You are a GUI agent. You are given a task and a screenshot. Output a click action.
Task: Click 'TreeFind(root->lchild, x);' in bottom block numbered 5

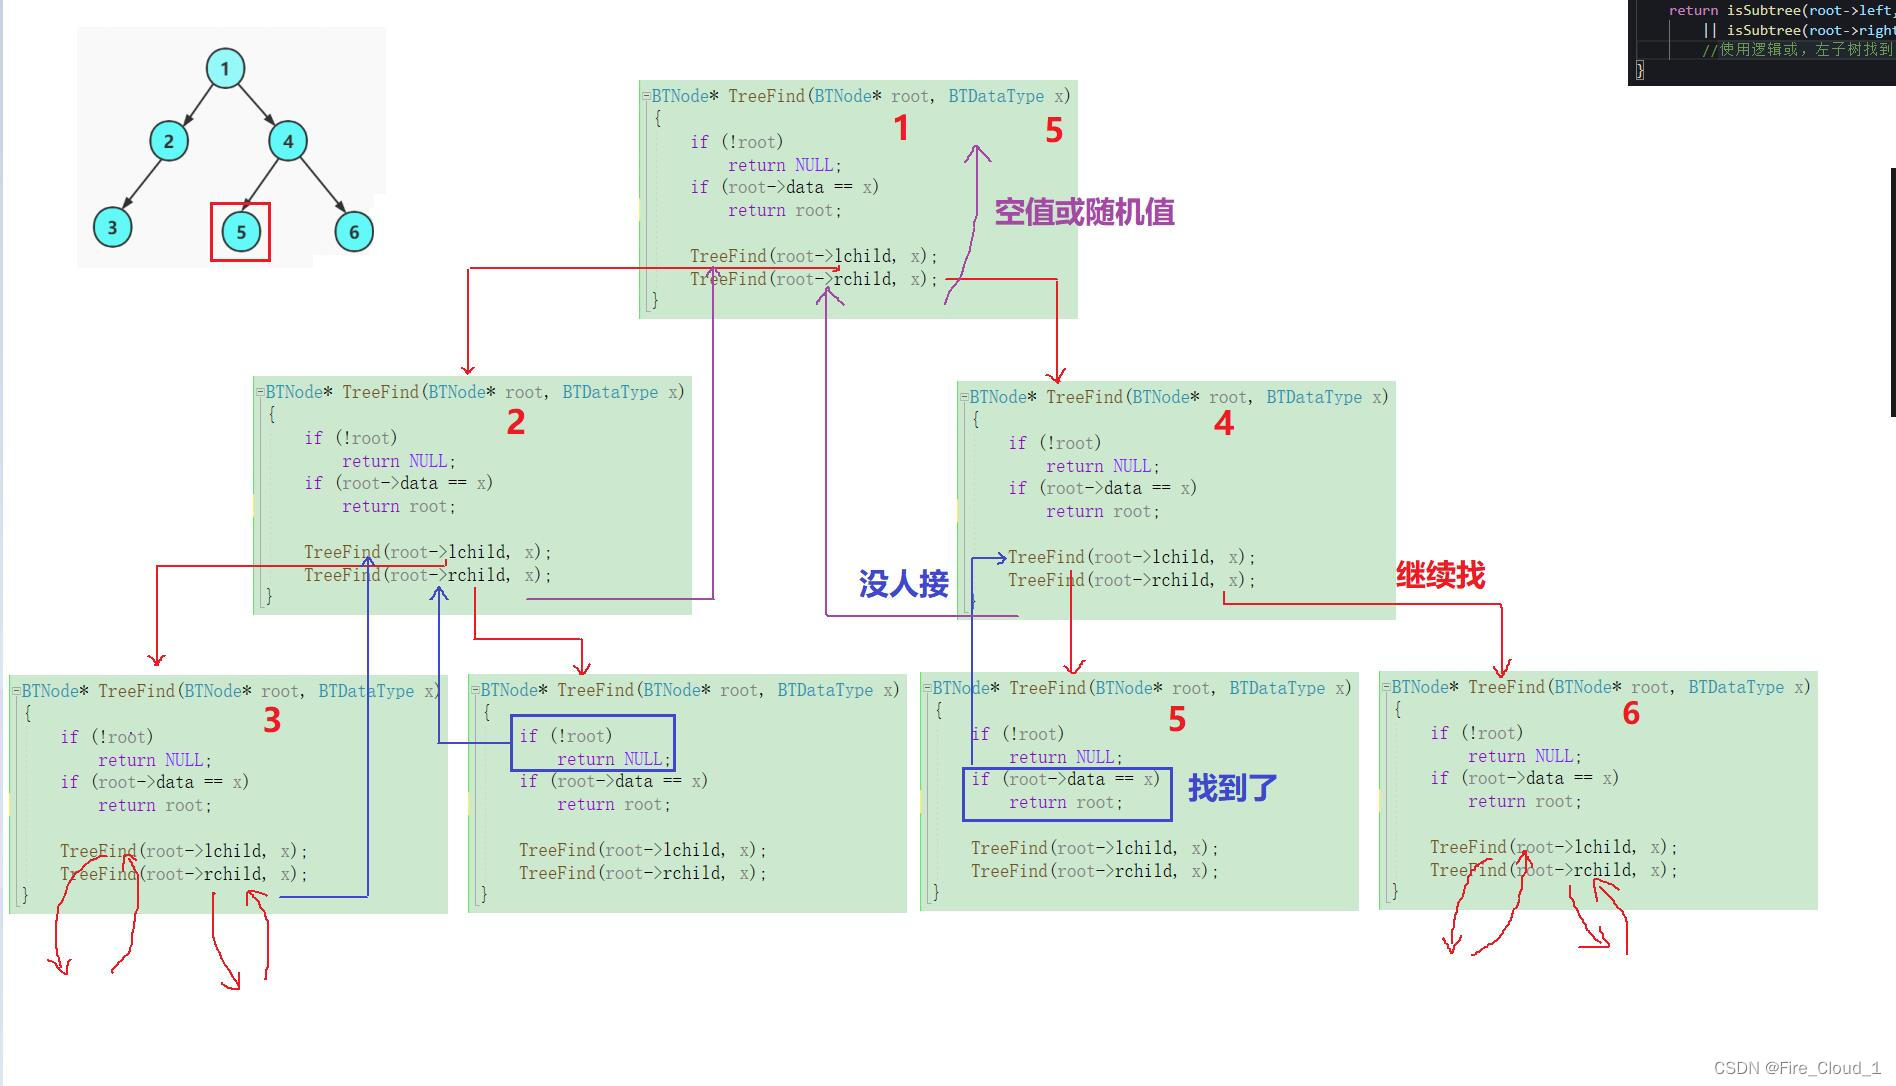pos(1095,848)
